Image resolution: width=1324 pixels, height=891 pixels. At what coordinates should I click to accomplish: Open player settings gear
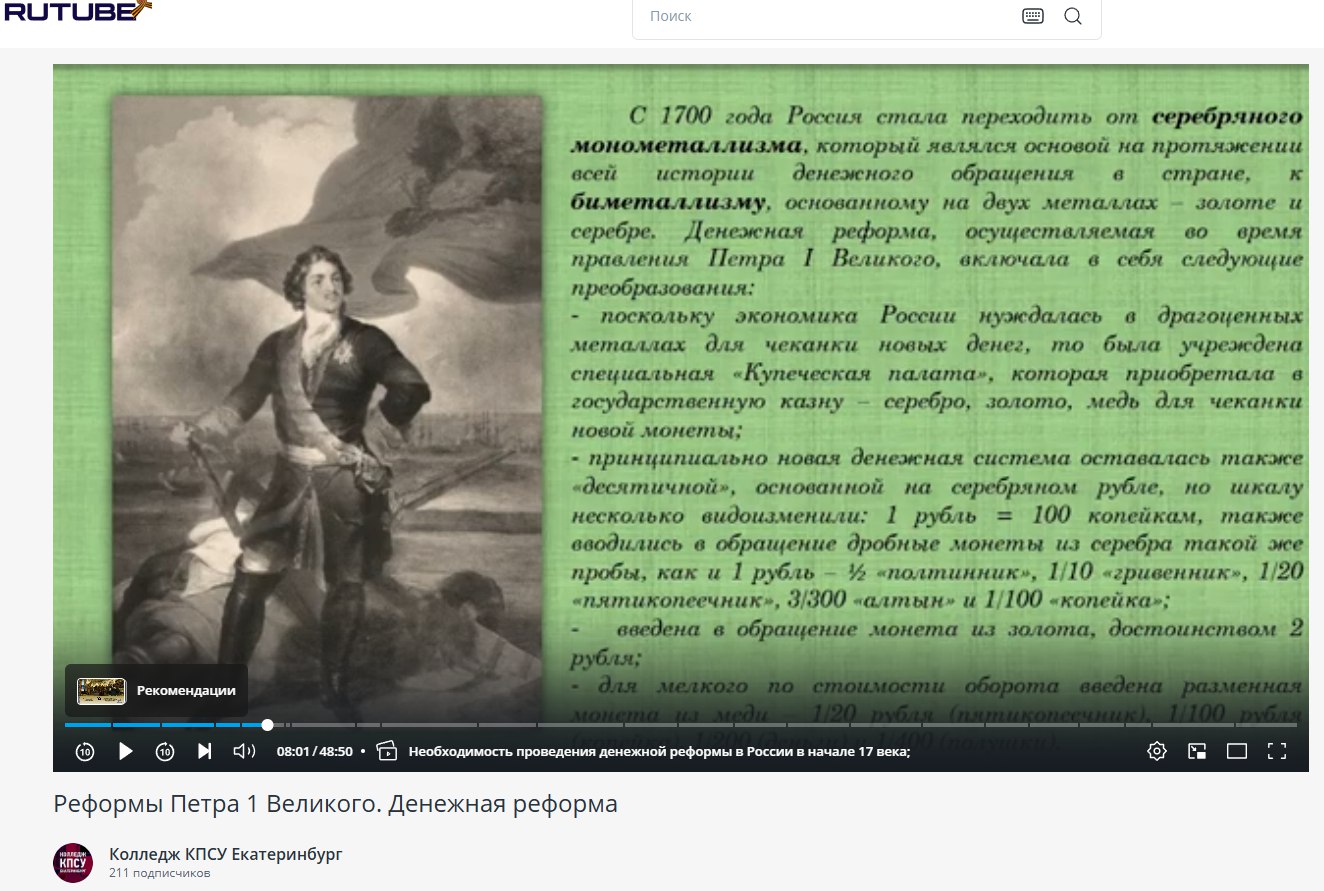tap(1157, 751)
